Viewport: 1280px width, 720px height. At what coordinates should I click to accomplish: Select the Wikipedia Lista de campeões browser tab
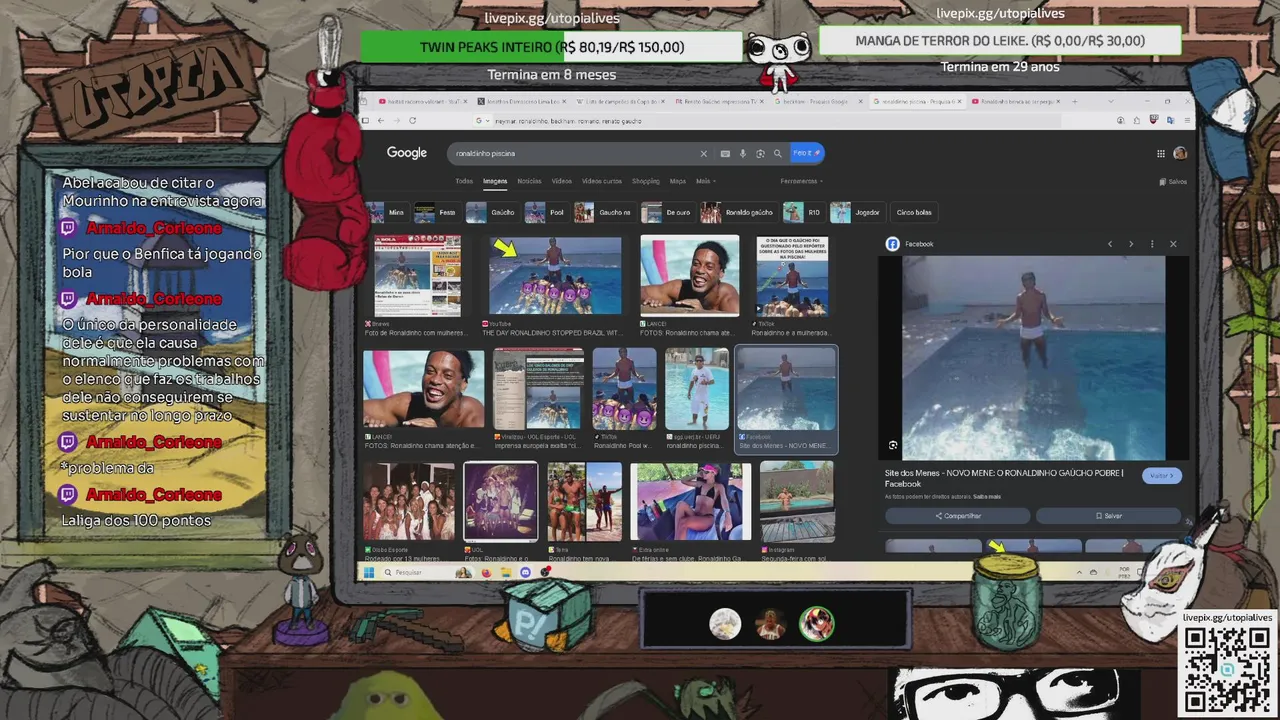[618, 101]
